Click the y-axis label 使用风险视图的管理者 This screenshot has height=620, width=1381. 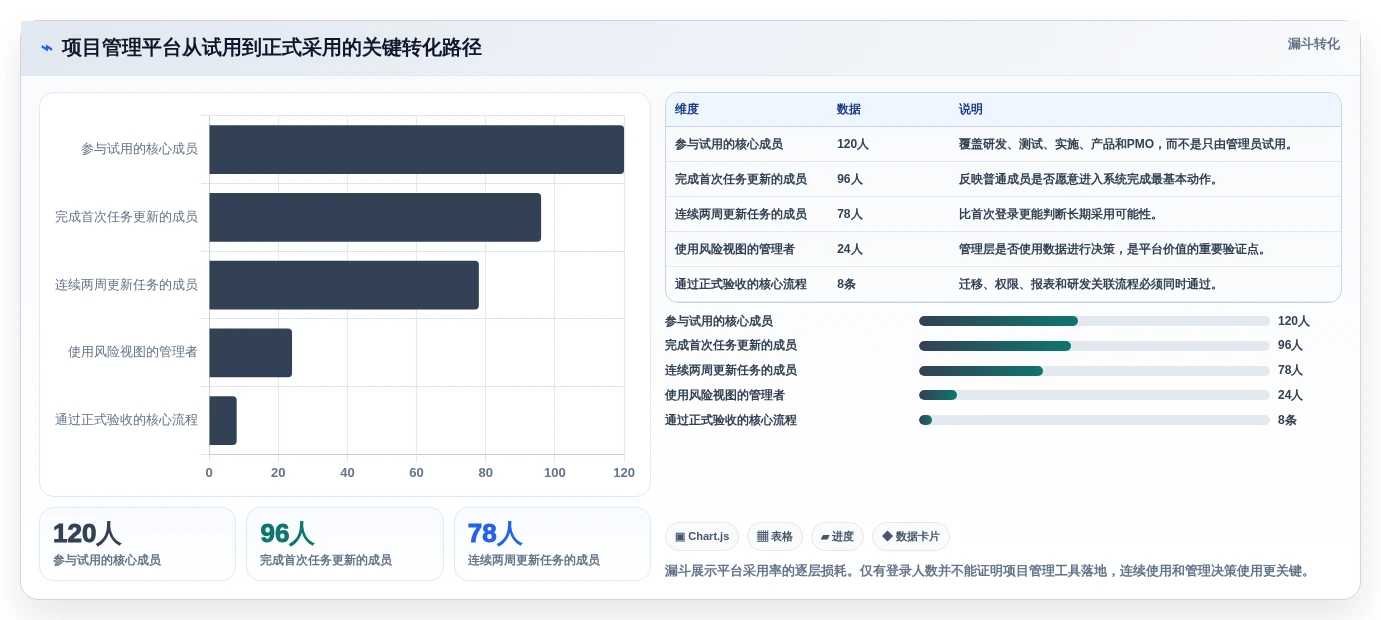[x=133, y=352]
